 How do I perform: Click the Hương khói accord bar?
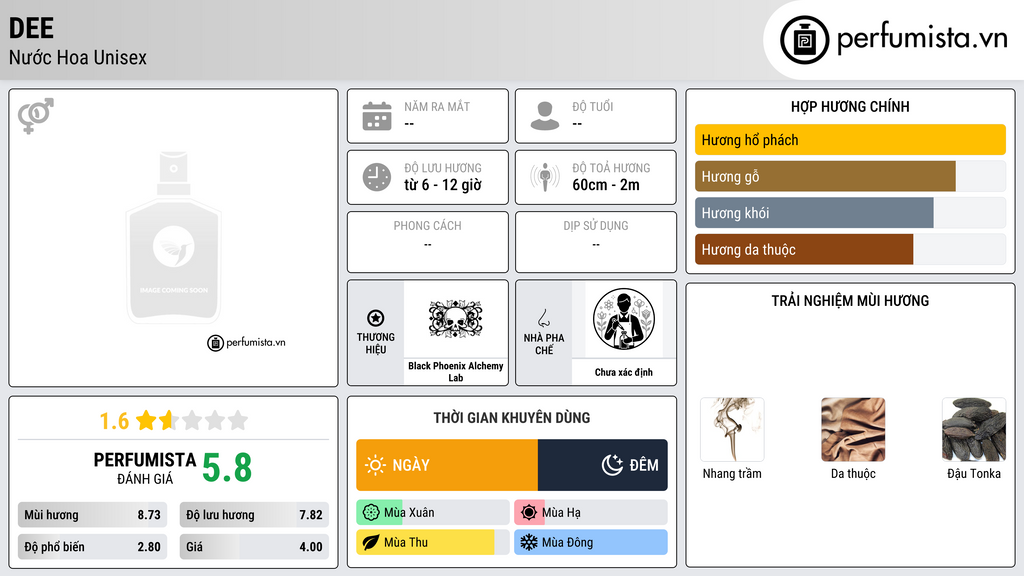(x=850, y=213)
